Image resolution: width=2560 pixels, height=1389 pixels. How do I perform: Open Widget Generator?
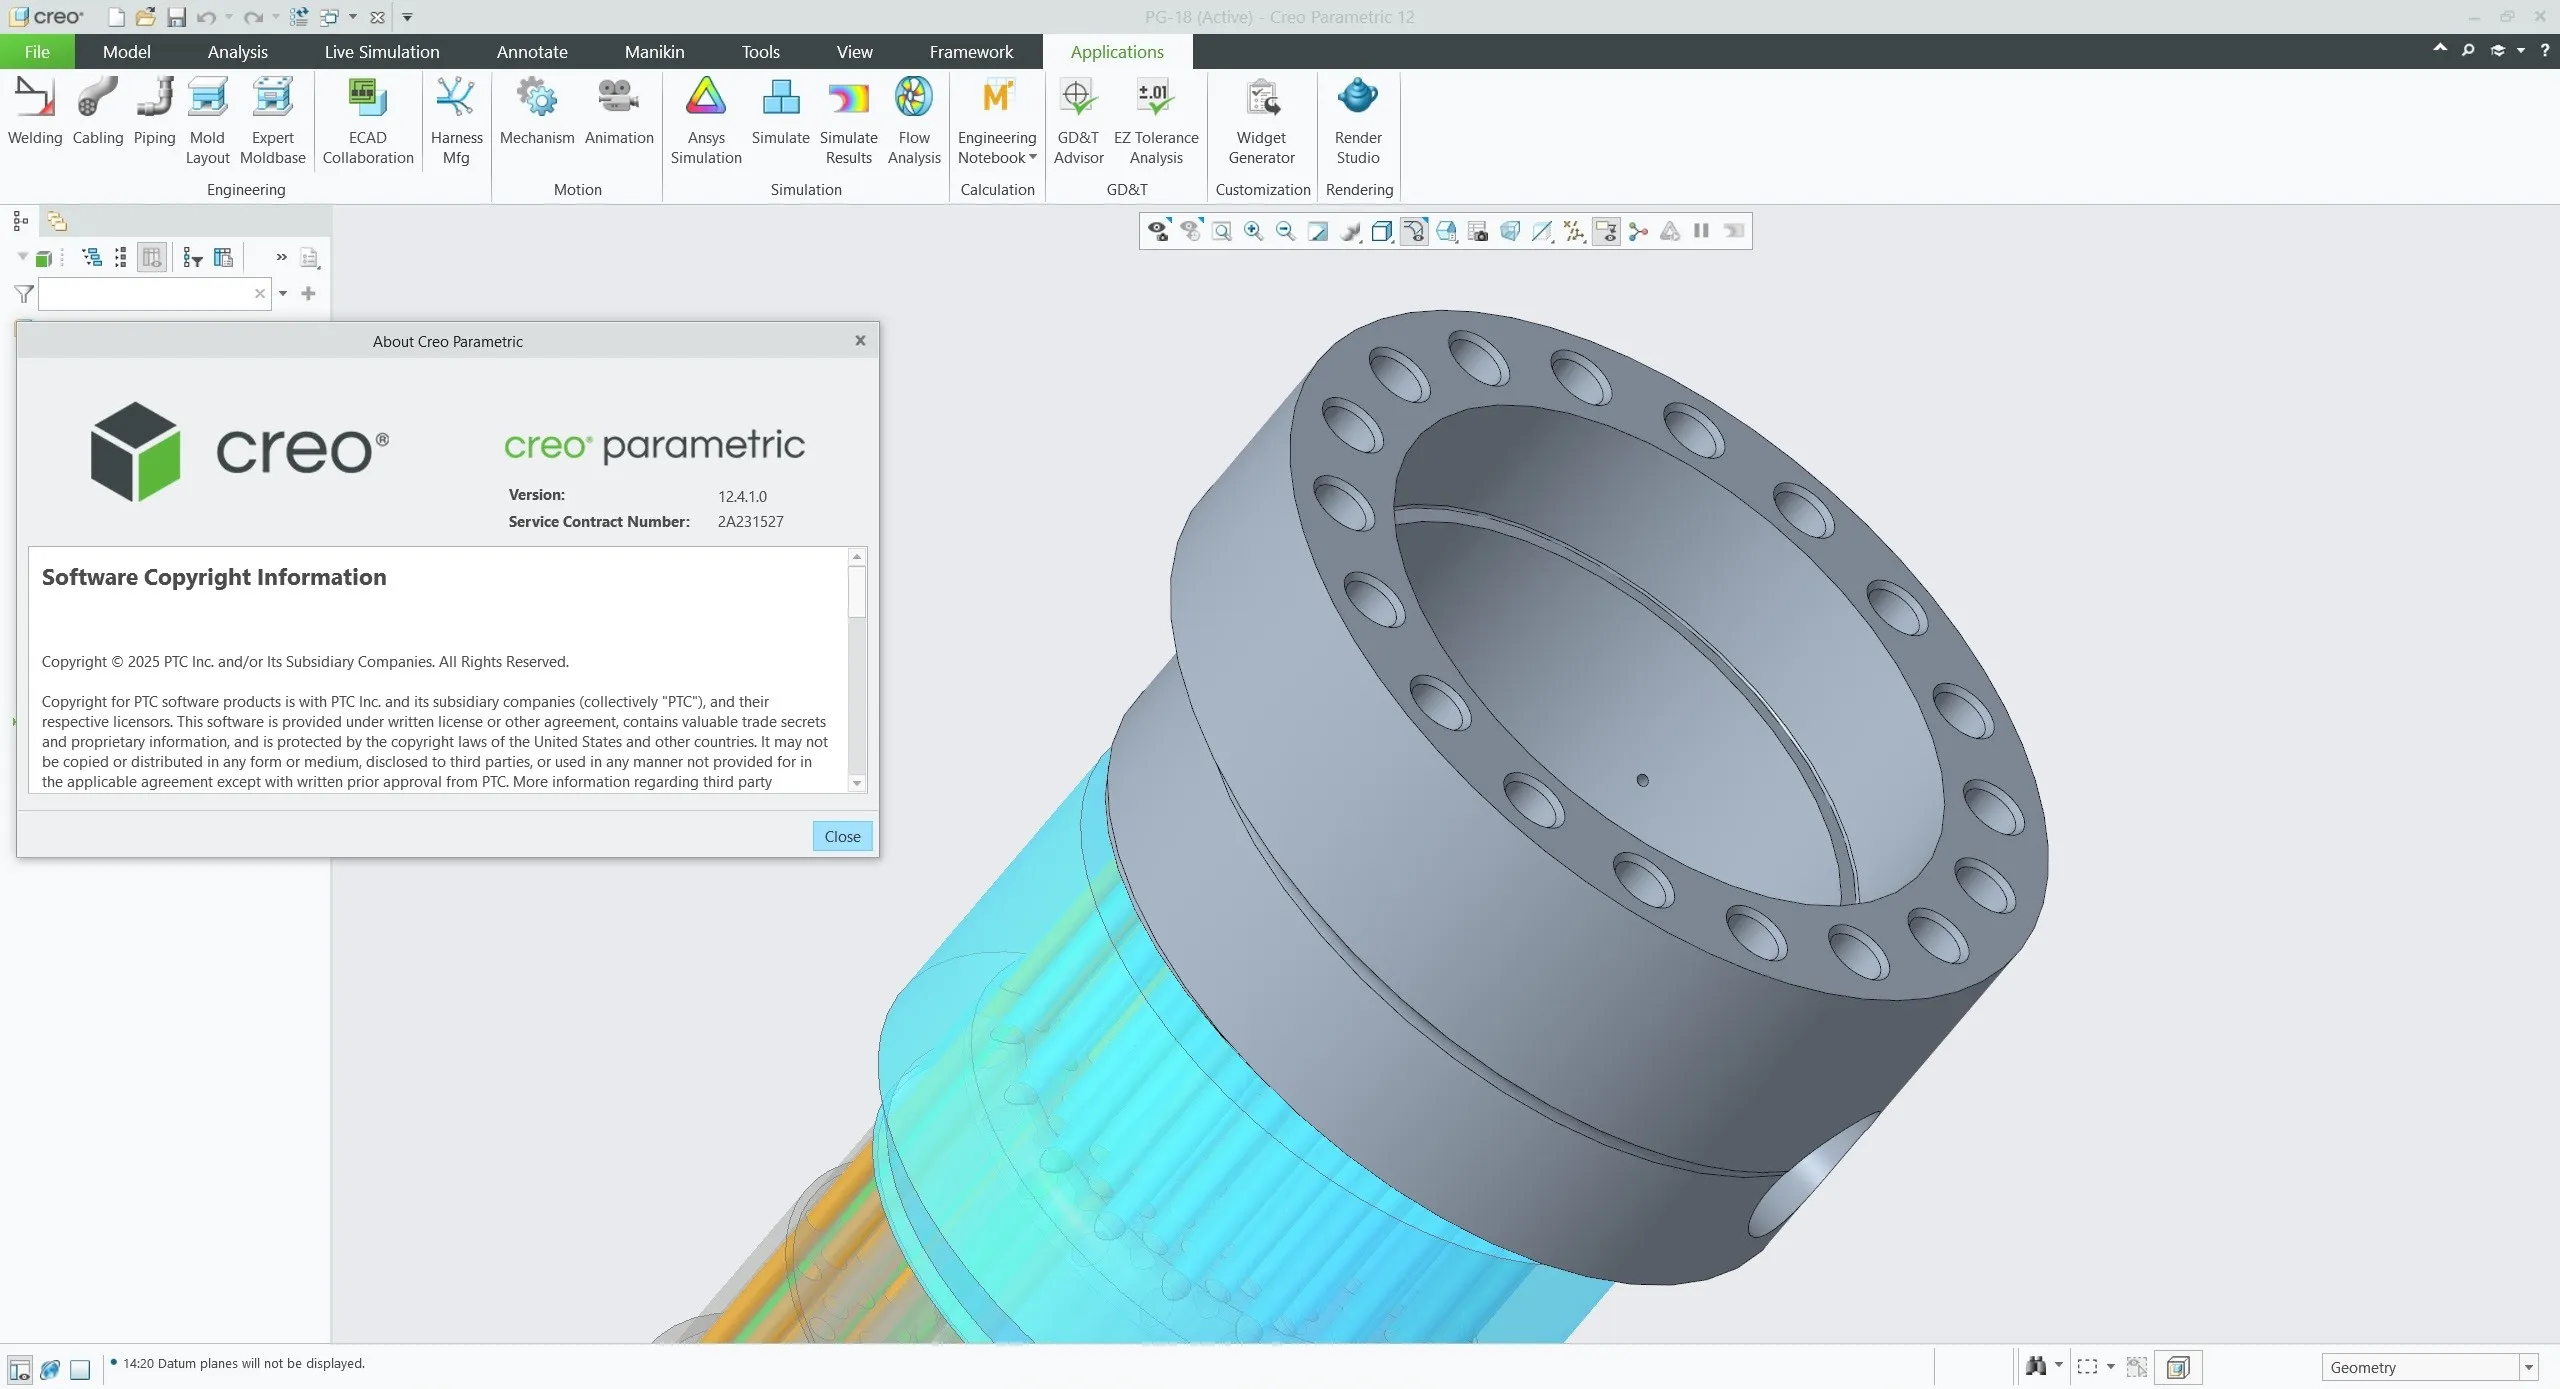1261,120
